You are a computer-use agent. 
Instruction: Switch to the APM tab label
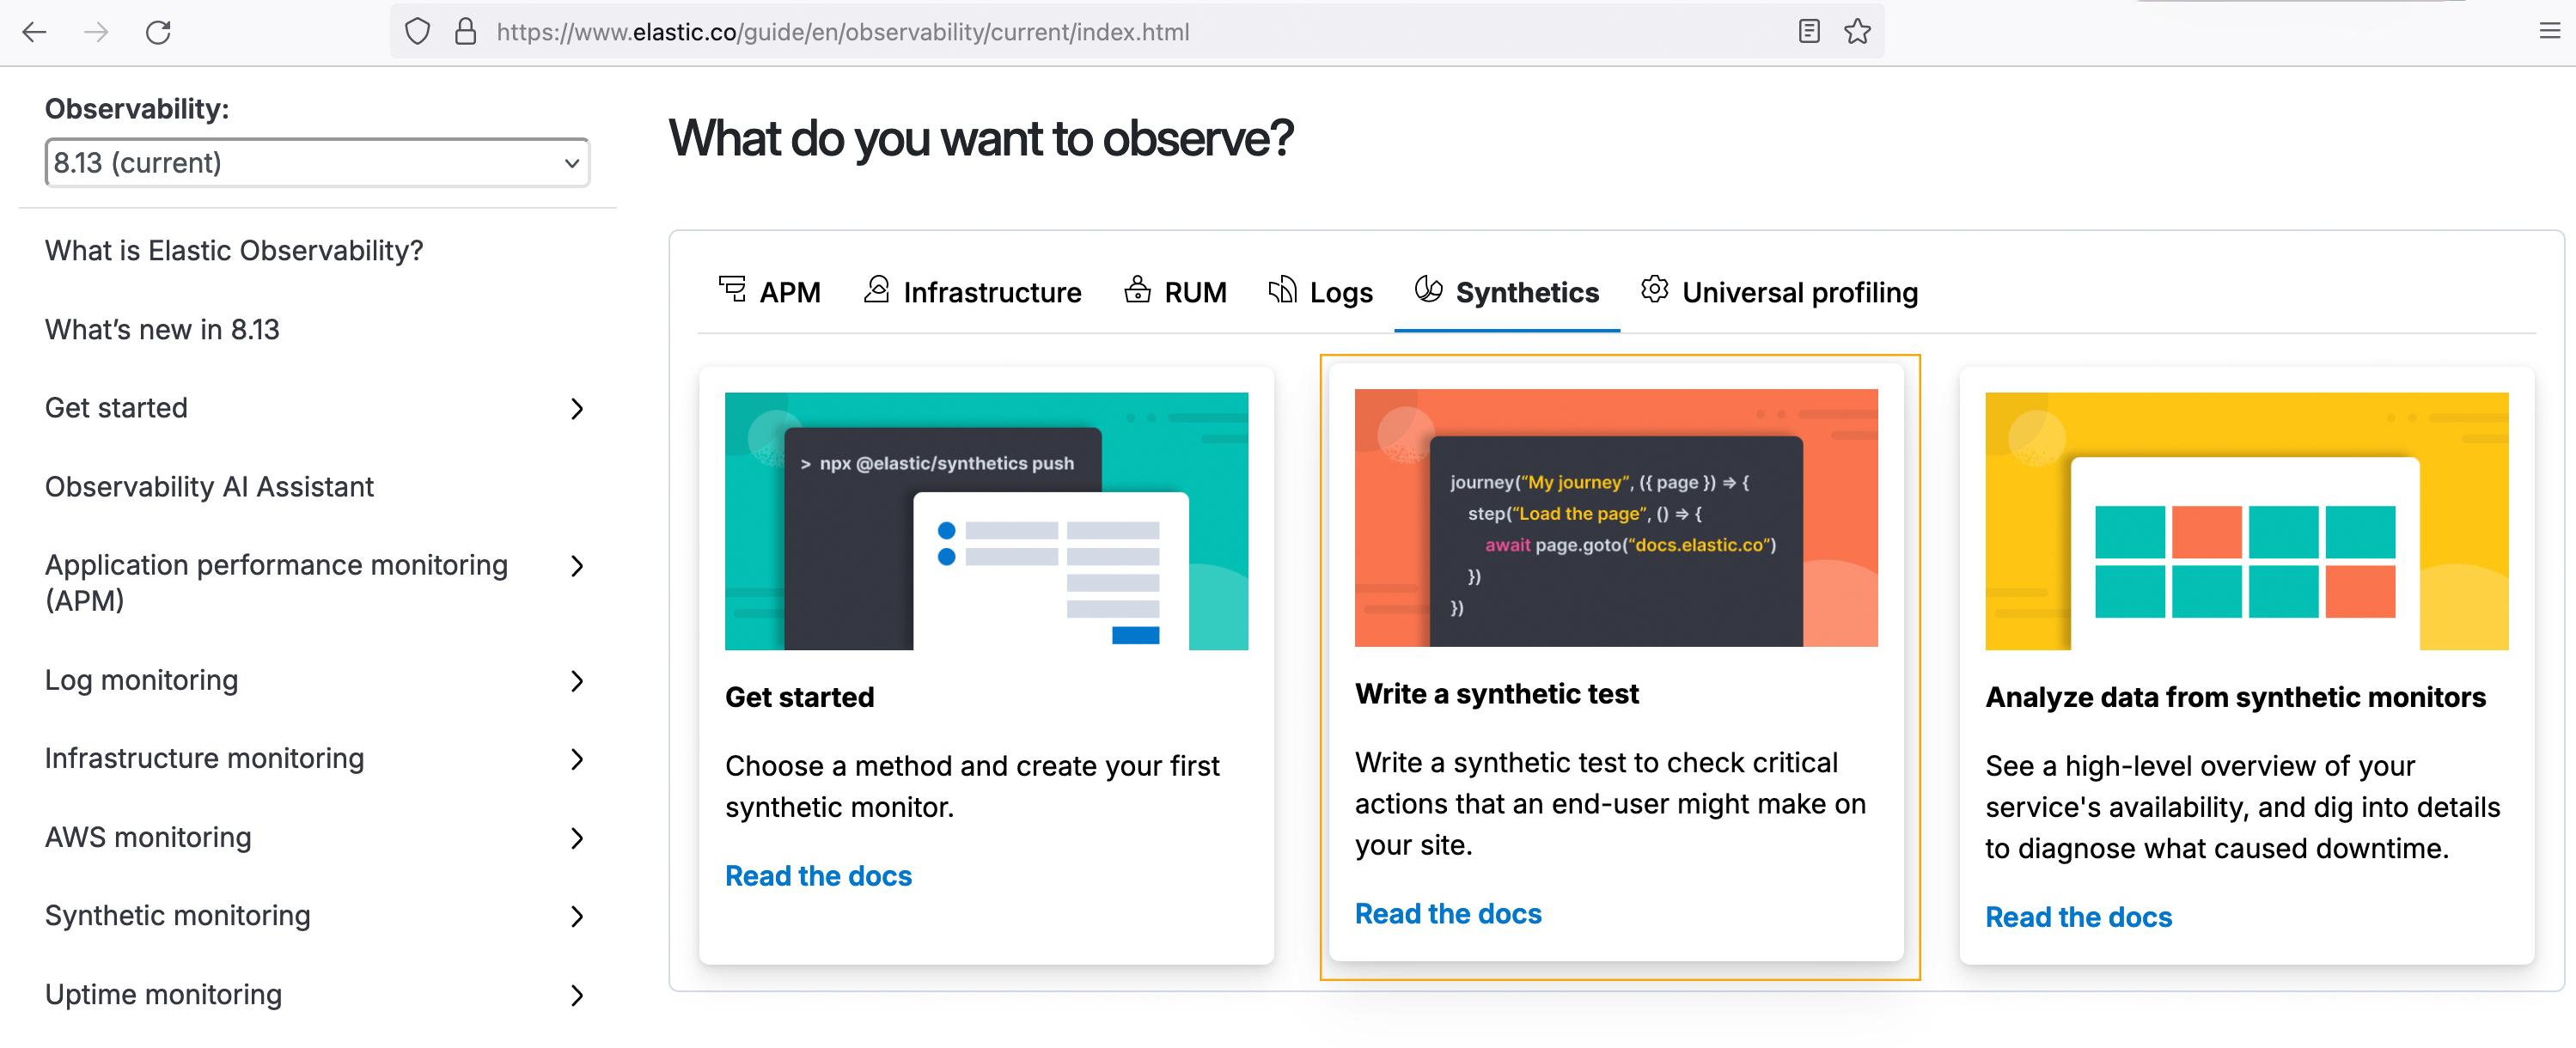[x=790, y=292]
